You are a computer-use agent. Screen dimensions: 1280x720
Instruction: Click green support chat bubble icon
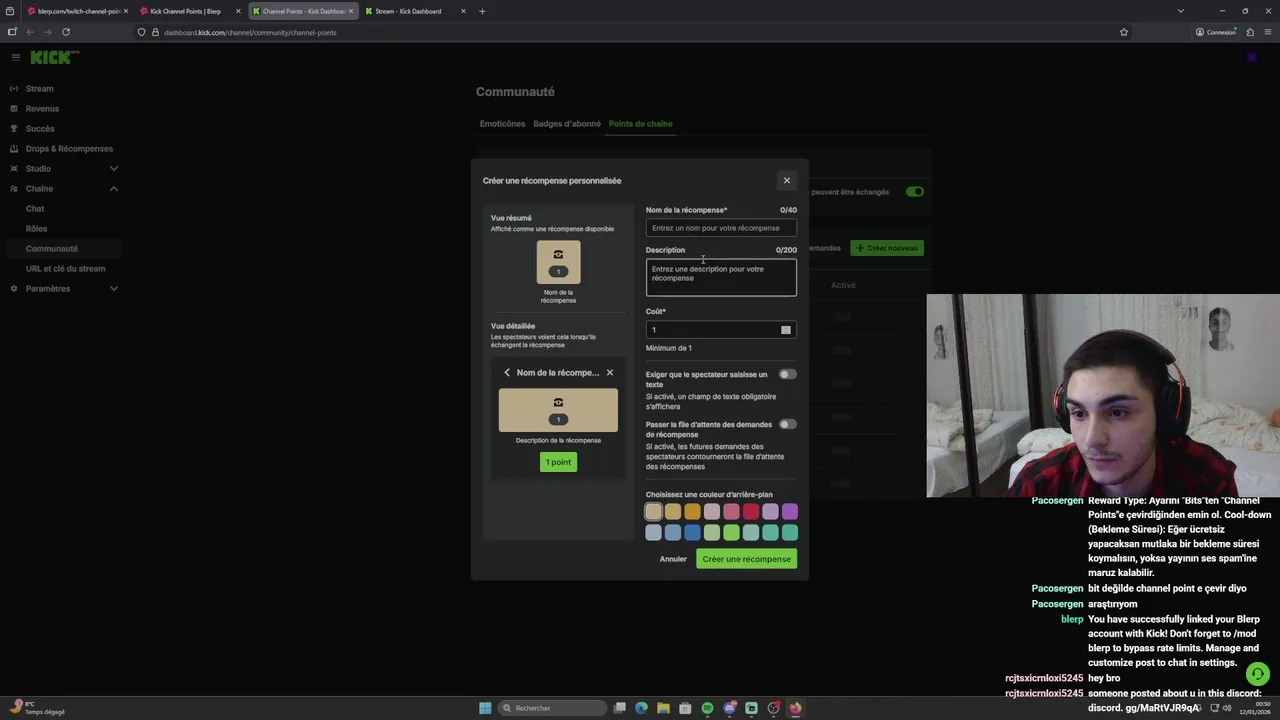tap(1258, 674)
